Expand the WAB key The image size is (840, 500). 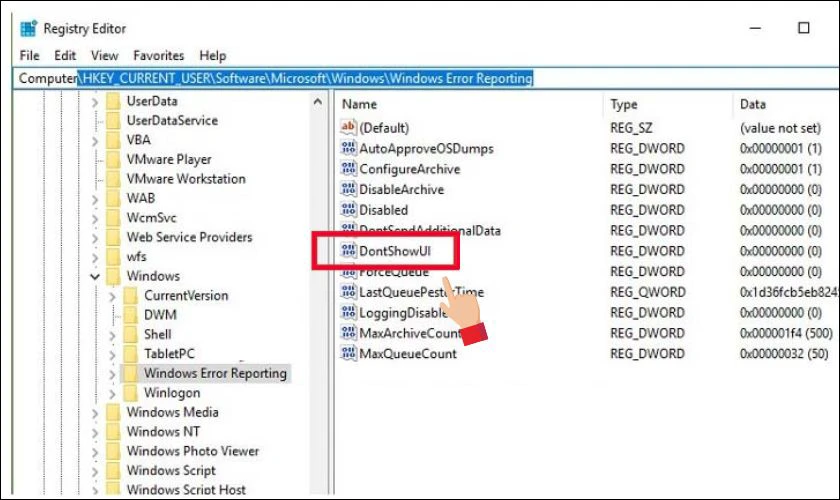click(95, 199)
